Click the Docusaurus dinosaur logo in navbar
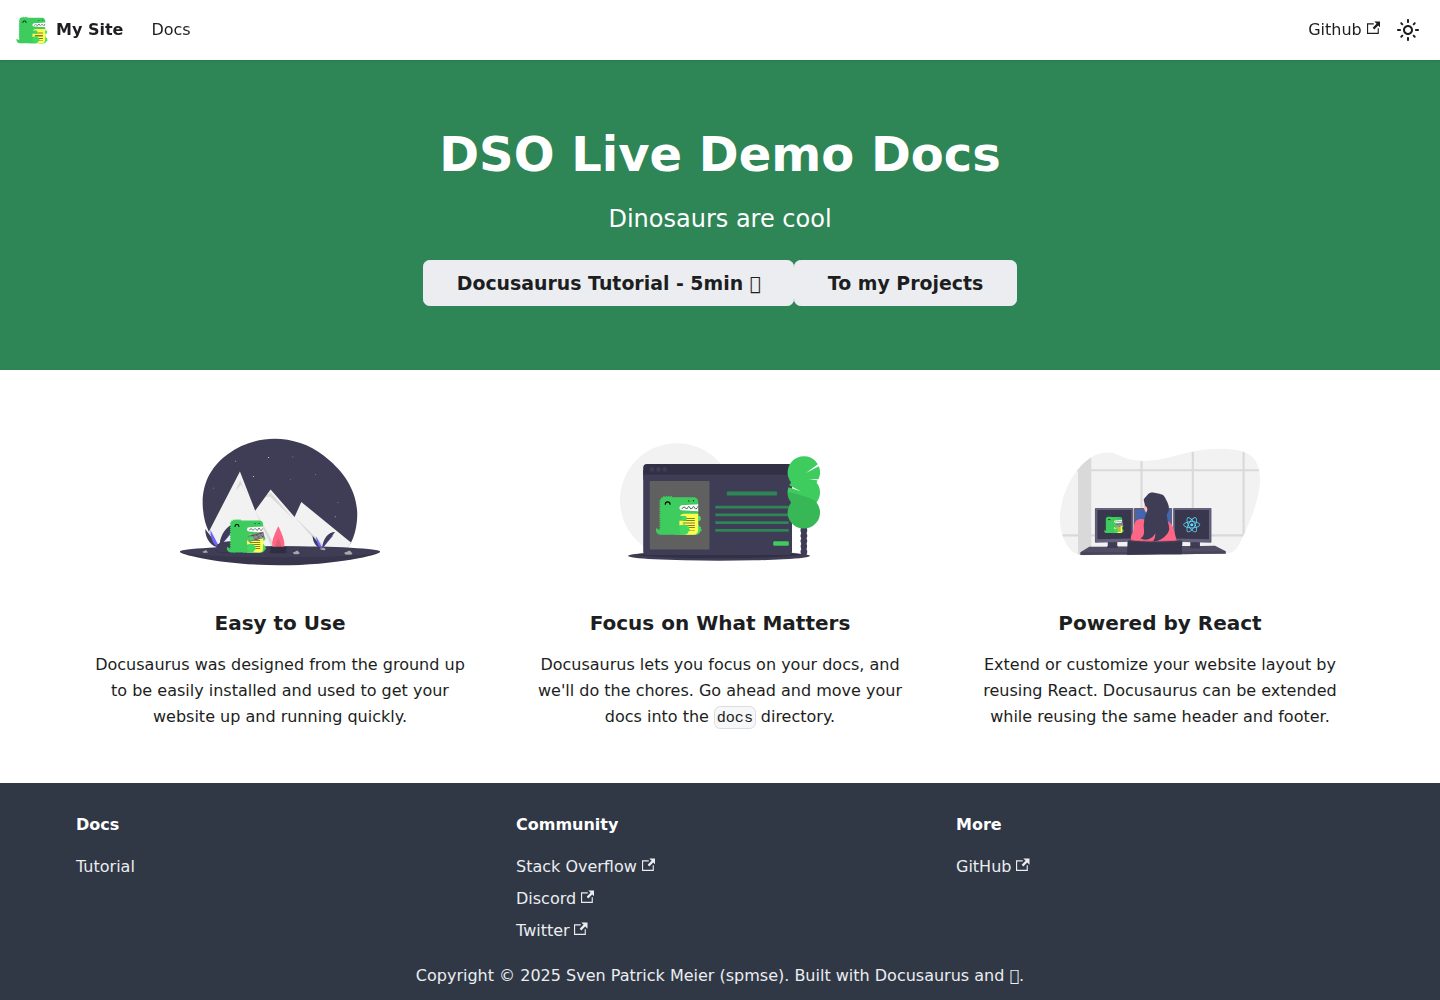 click(x=32, y=30)
